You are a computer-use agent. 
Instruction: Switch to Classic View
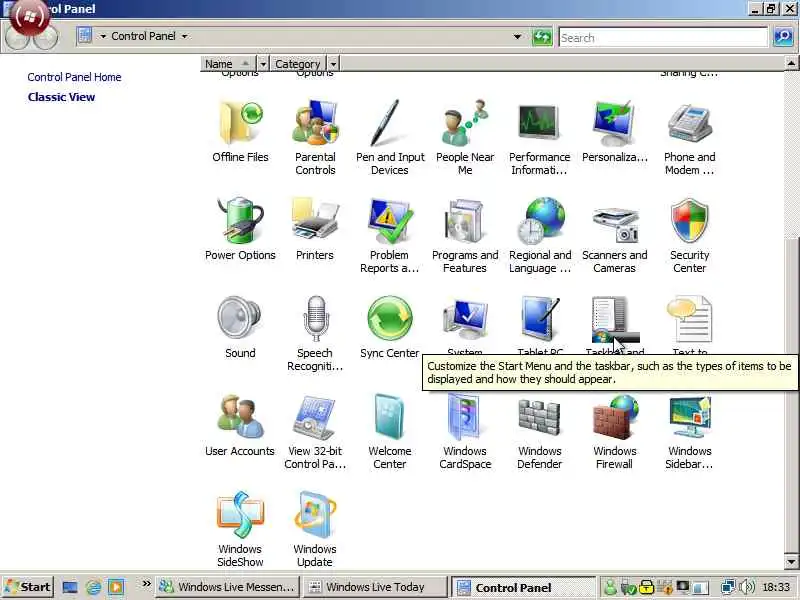tap(61, 97)
